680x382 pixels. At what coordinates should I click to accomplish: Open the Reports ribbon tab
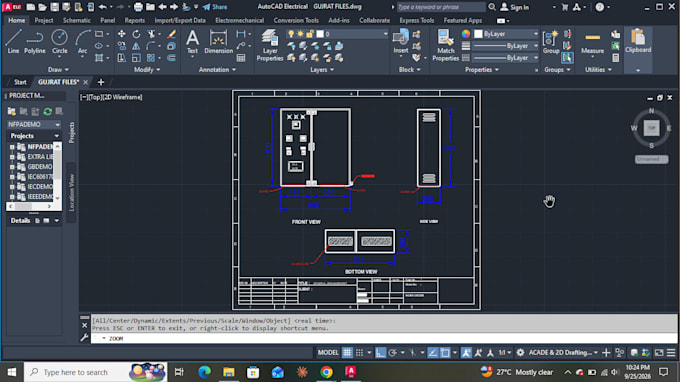coord(134,20)
